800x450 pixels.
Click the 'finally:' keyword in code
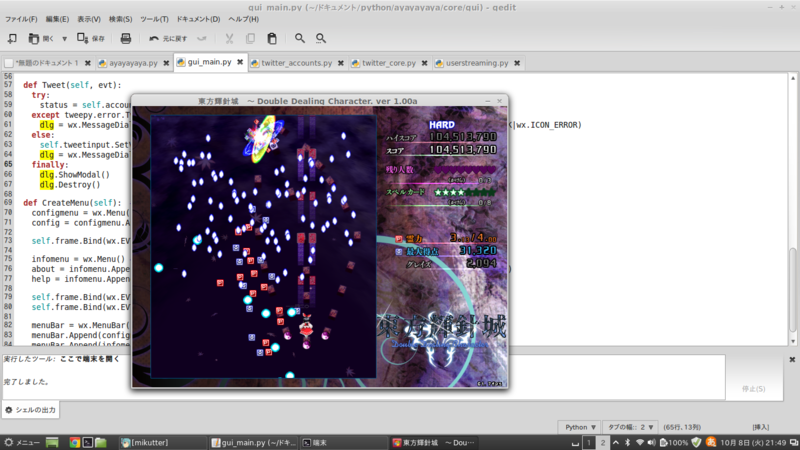[x=49, y=165]
